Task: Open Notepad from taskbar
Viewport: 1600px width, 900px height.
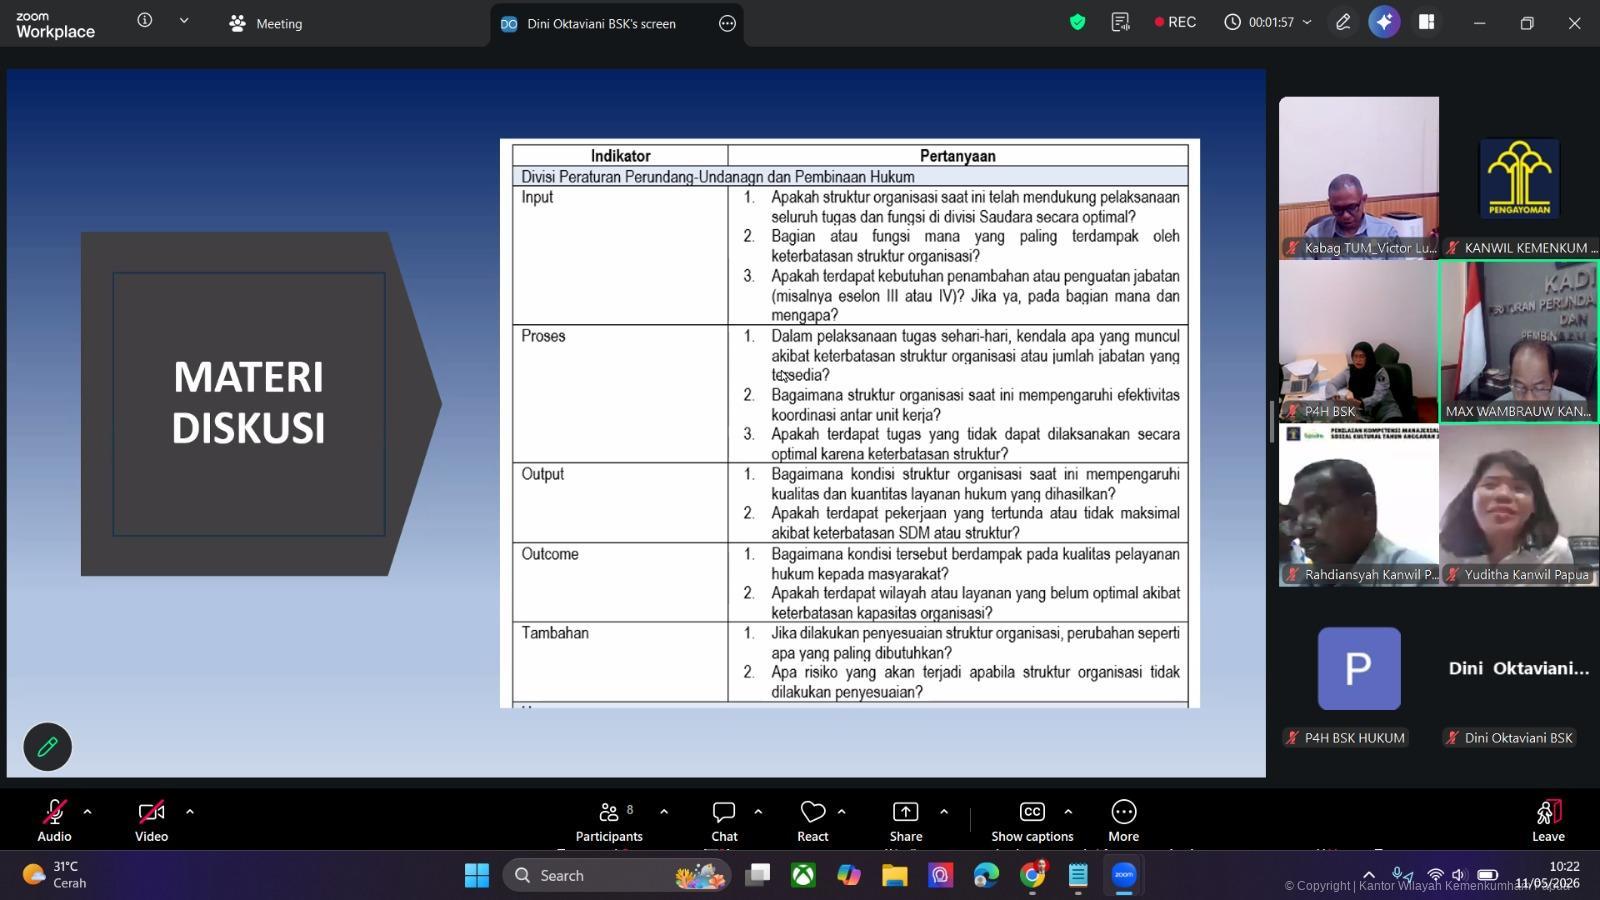Action: 1078,875
